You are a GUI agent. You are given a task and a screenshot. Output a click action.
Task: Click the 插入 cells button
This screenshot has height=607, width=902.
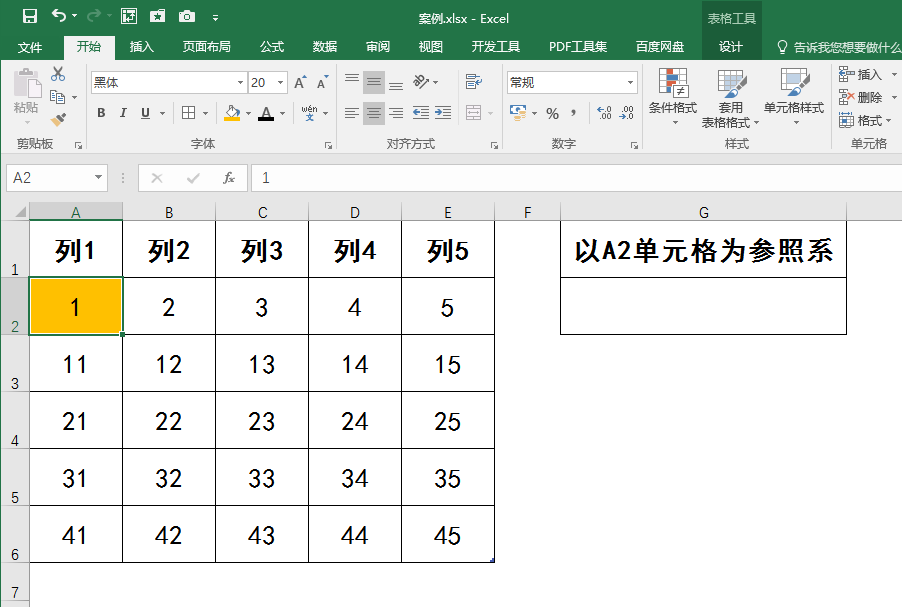(x=861, y=74)
